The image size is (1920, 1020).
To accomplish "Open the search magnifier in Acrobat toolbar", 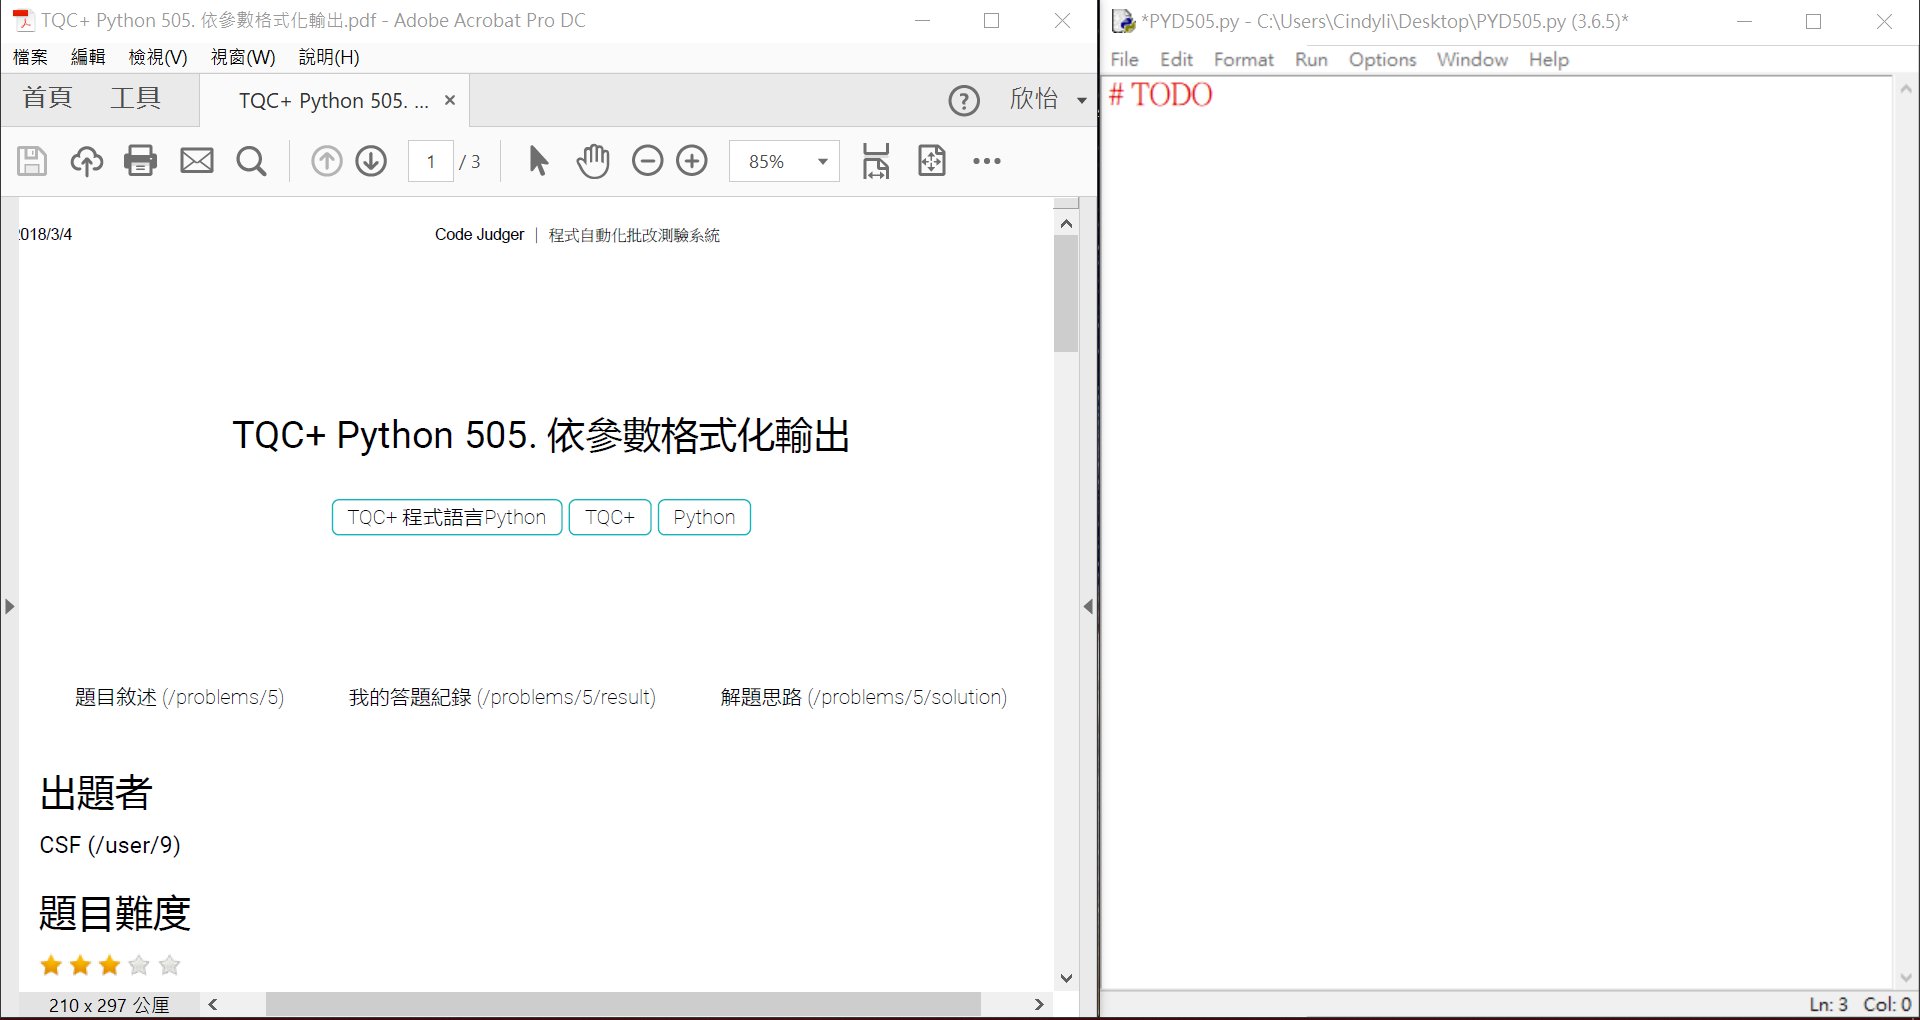I will coord(251,161).
